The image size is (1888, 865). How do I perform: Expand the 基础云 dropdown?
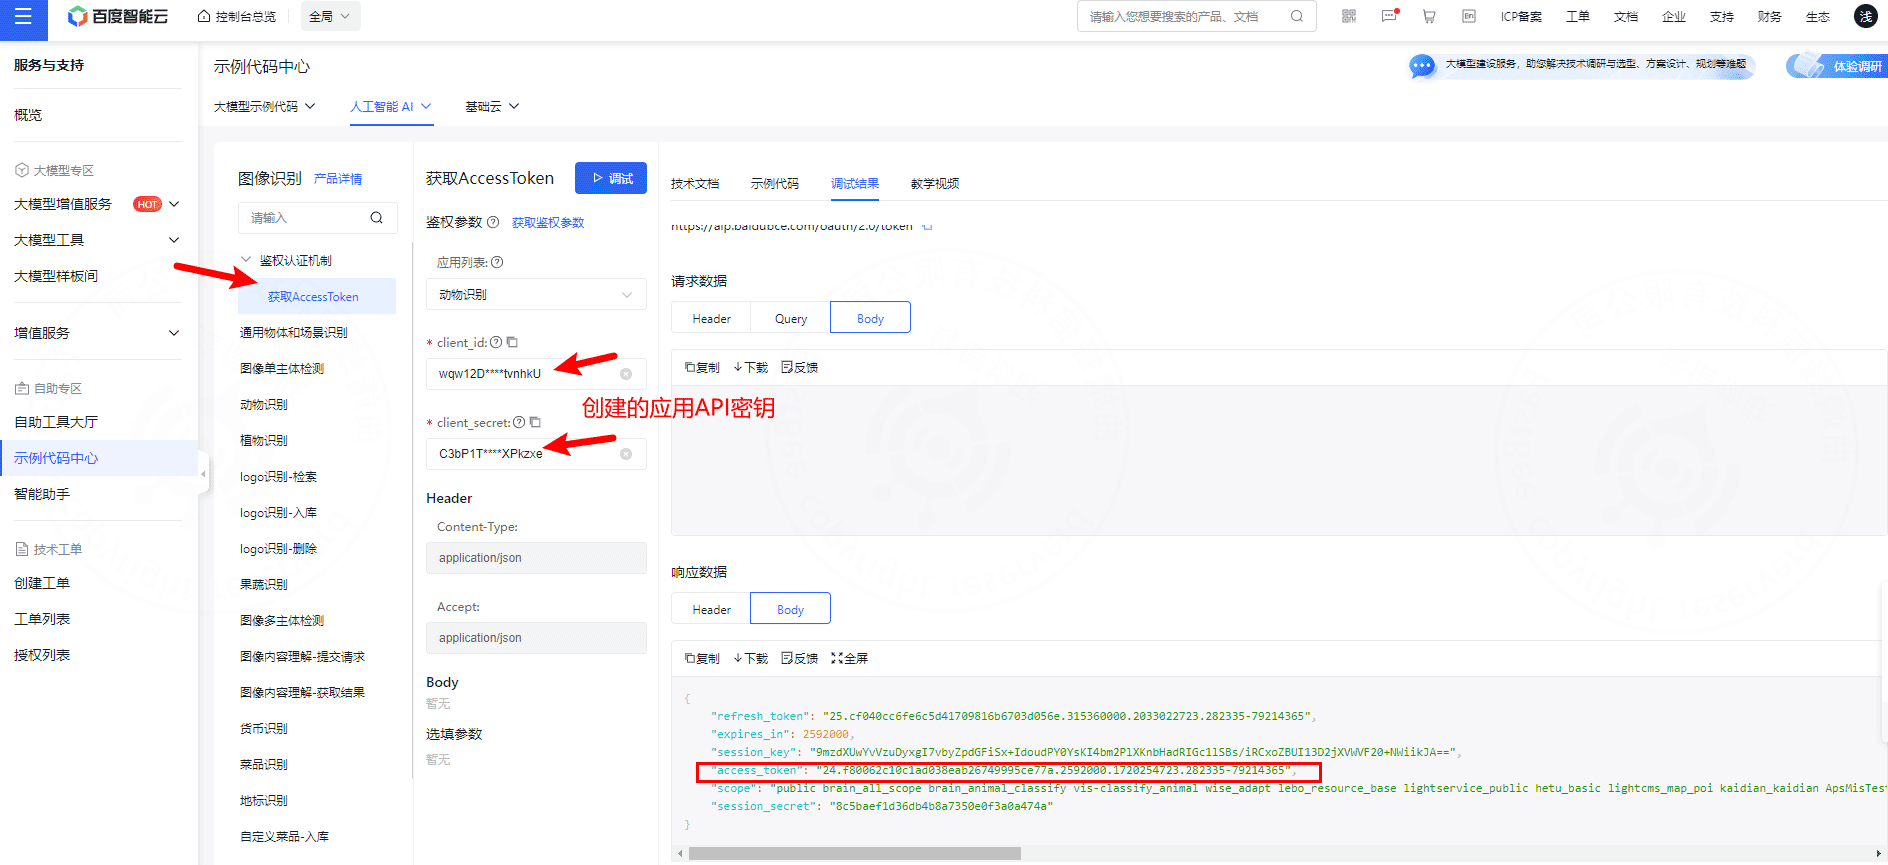(492, 106)
